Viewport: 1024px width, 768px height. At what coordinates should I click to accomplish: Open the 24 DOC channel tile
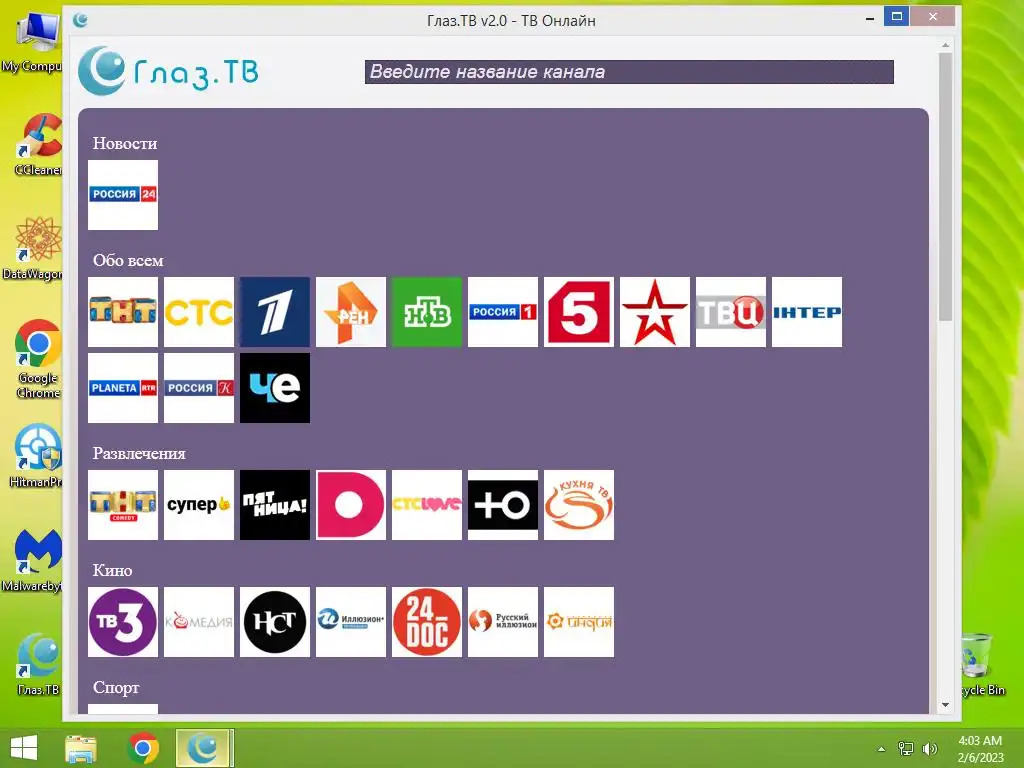(x=426, y=622)
